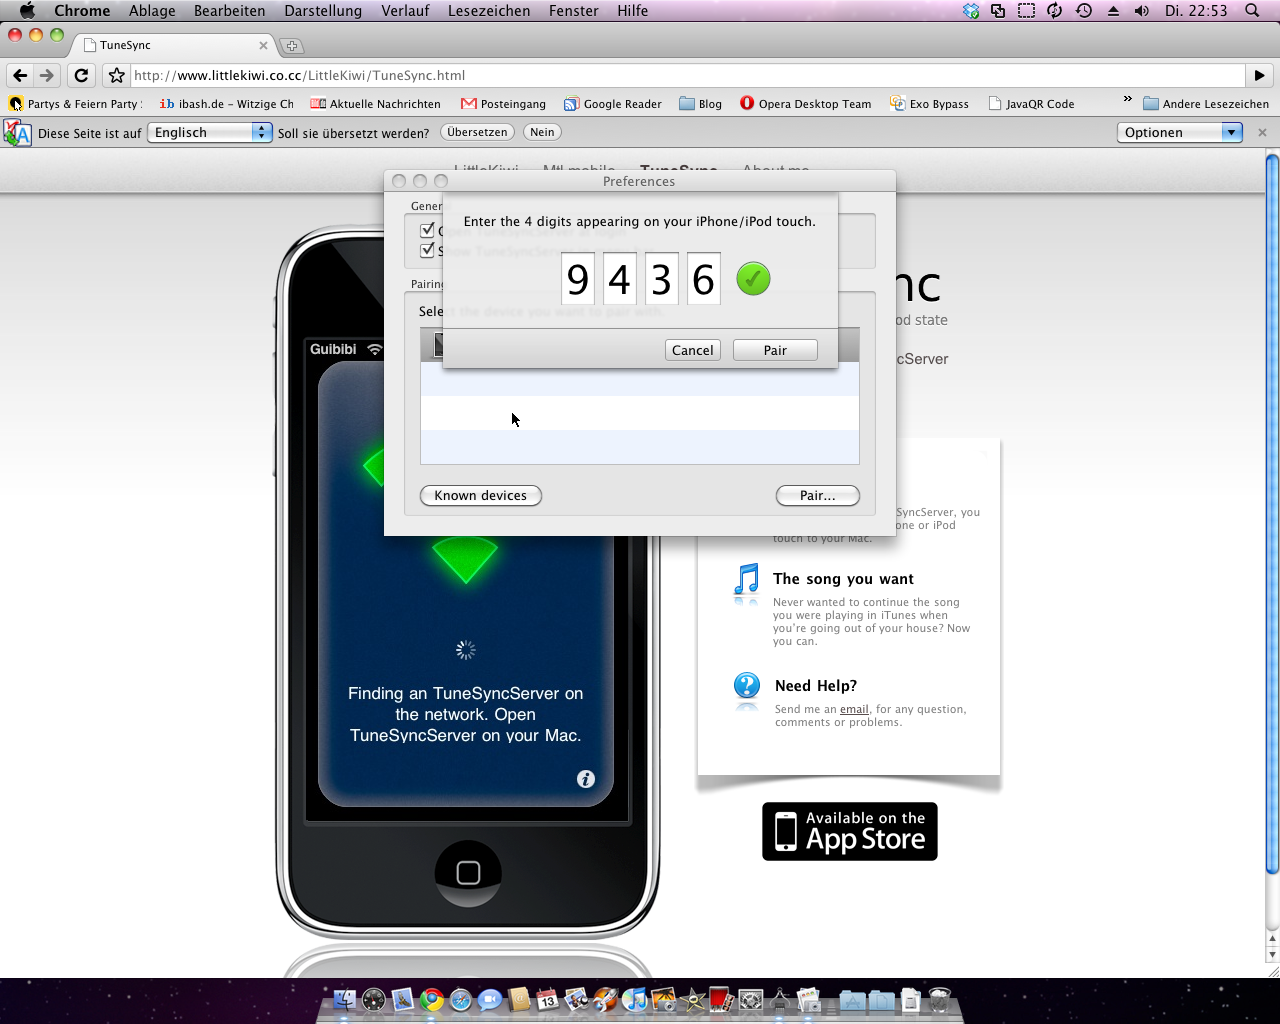This screenshot has height=1024, width=1280.
Task: Launch Safari from the Dock
Action: 461,999
